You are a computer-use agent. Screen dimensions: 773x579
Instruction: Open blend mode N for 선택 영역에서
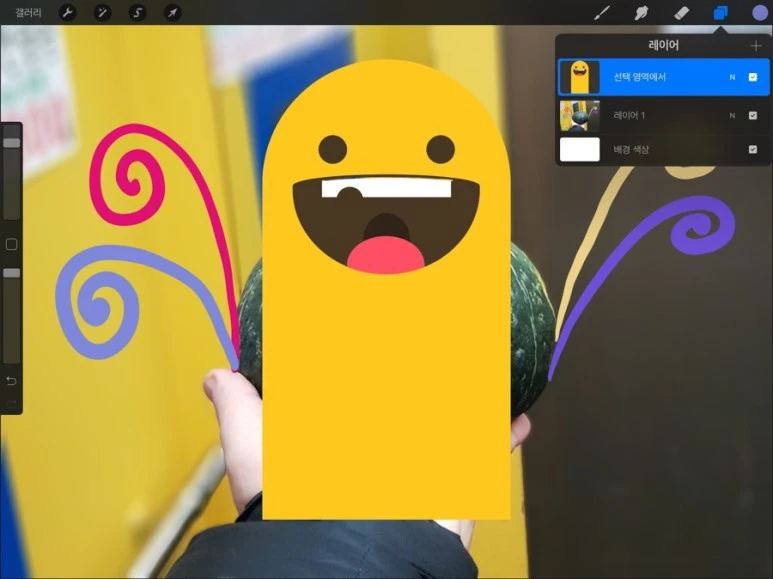click(732, 77)
